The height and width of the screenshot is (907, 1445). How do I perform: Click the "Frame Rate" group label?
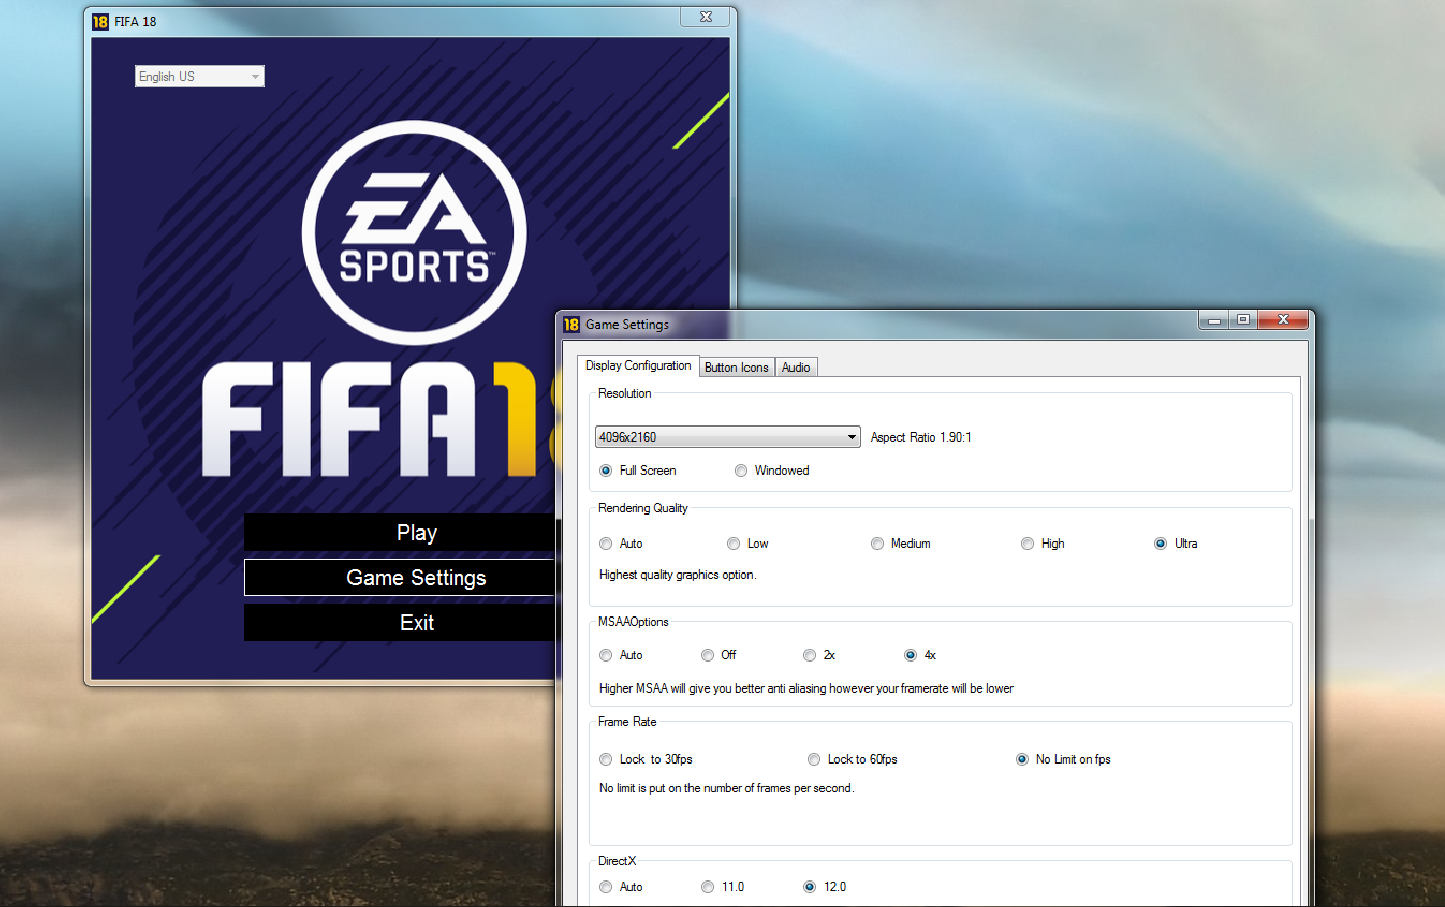click(x=627, y=722)
